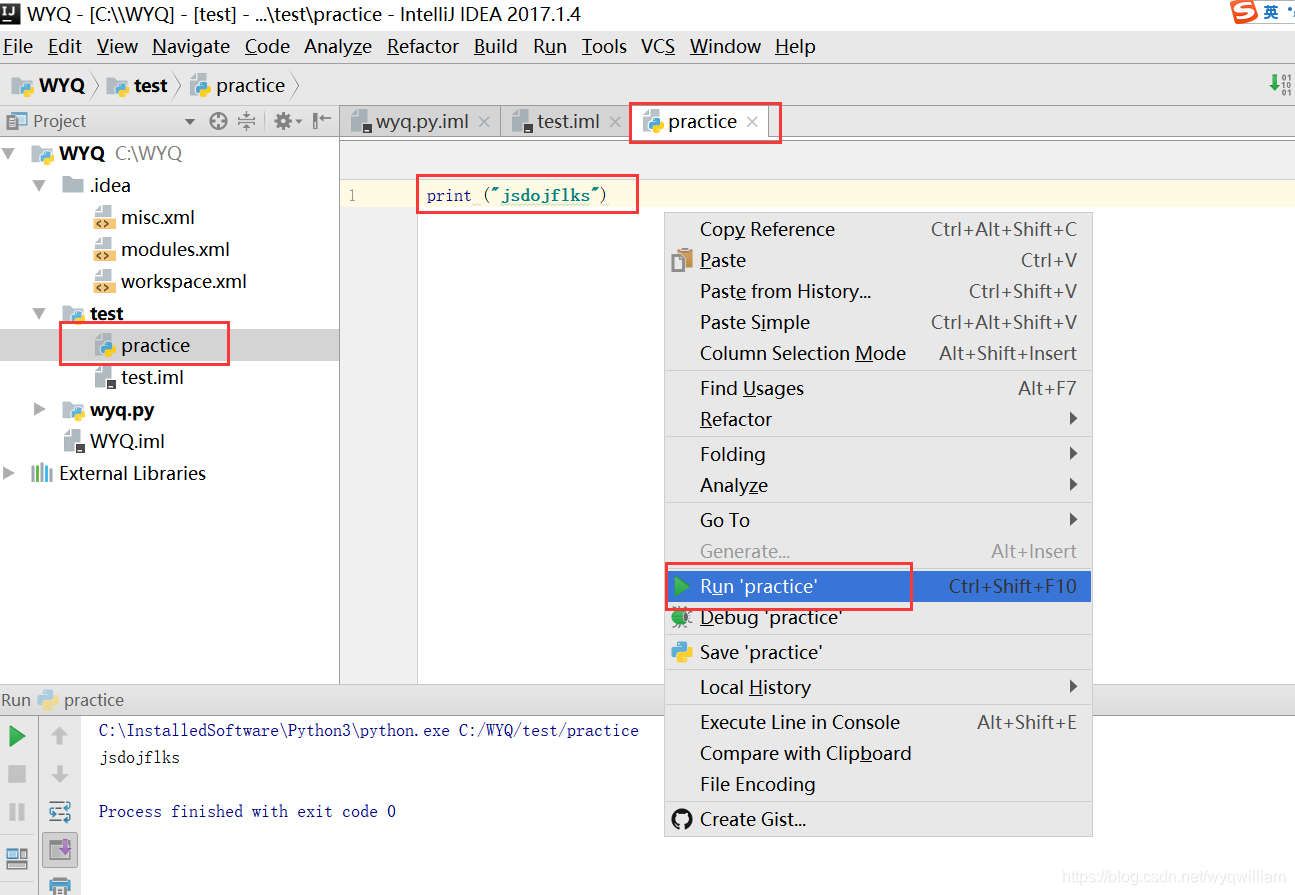Click the gray Stop process icon
Viewport: 1295px width, 895px height.
tap(17, 773)
